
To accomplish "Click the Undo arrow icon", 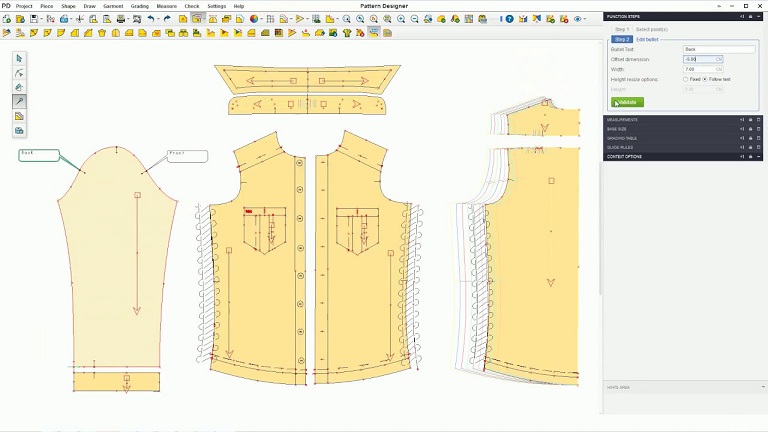I will pyautogui.click(x=151, y=19).
